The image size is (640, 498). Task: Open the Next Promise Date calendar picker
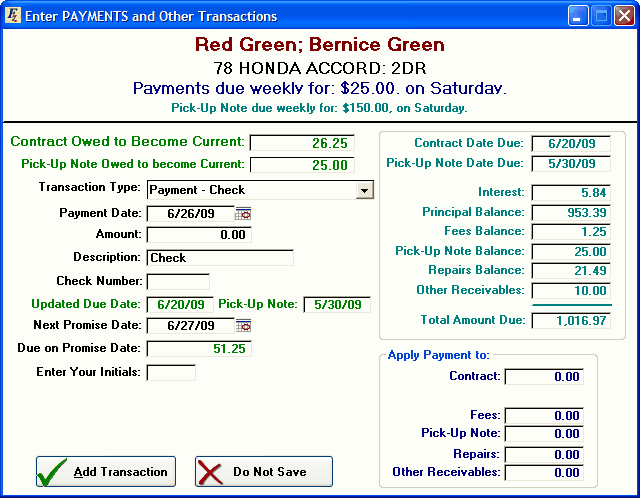[x=243, y=326]
